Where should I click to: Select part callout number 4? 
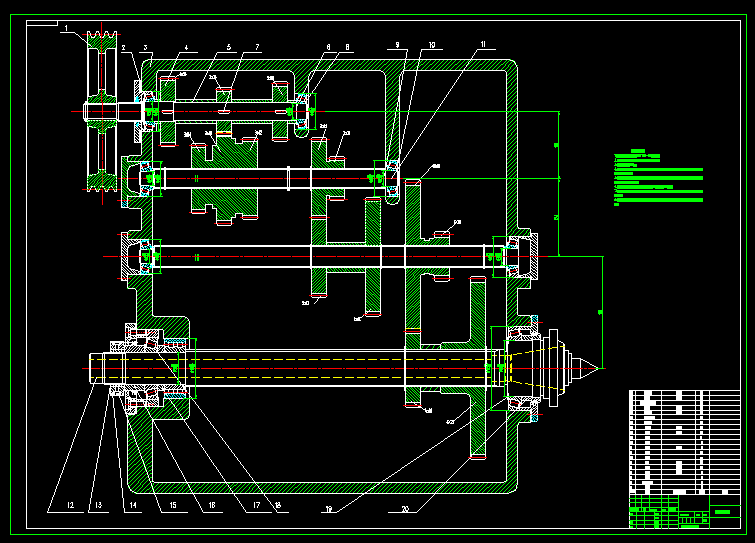[x=186, y=48]
